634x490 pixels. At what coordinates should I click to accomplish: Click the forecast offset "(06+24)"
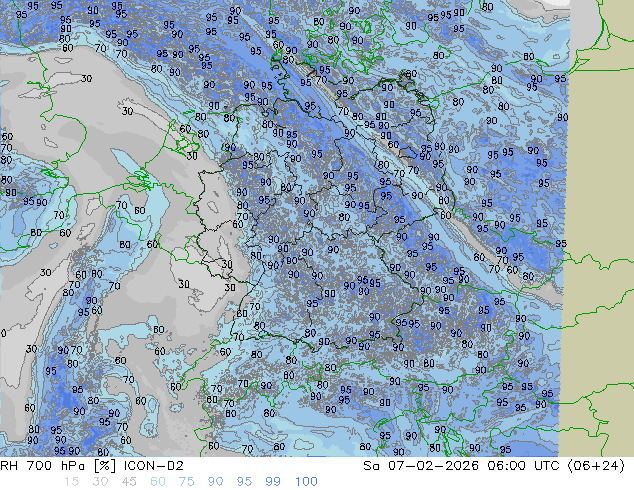pos(596,466)
